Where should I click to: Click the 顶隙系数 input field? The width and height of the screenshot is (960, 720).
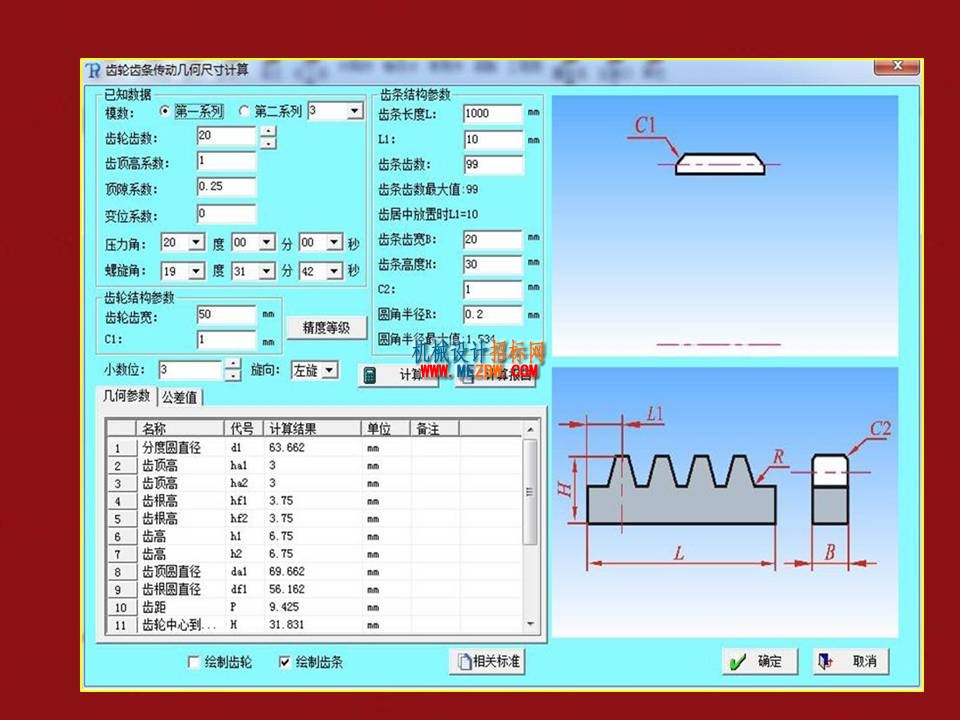(226, 187)
